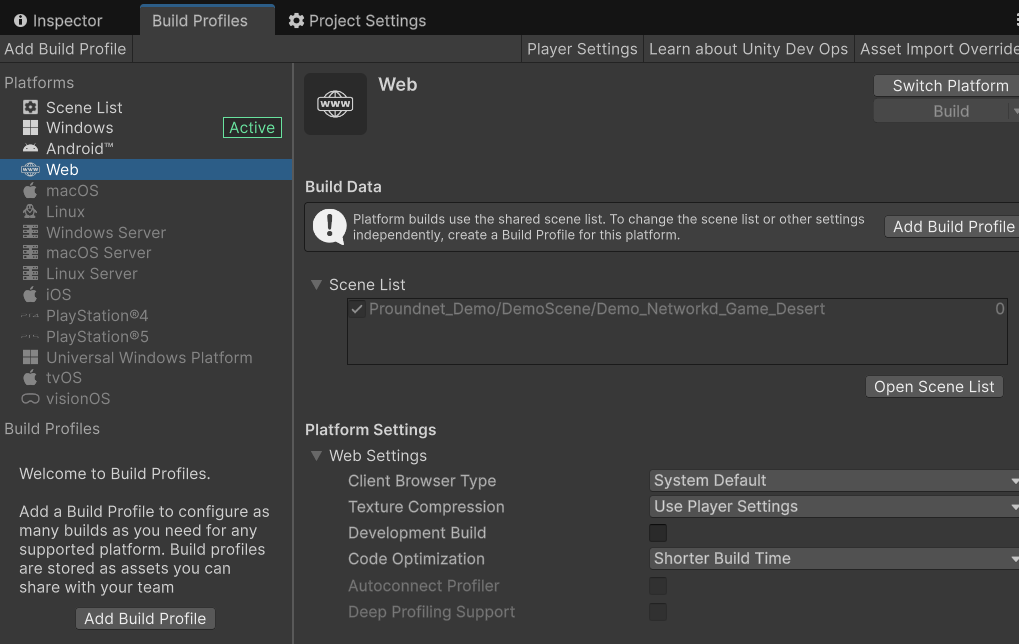The height and width of the screenshot is (644, 1019).
Task: Open the Texture Compression dropdown
Action: [834, 507]
